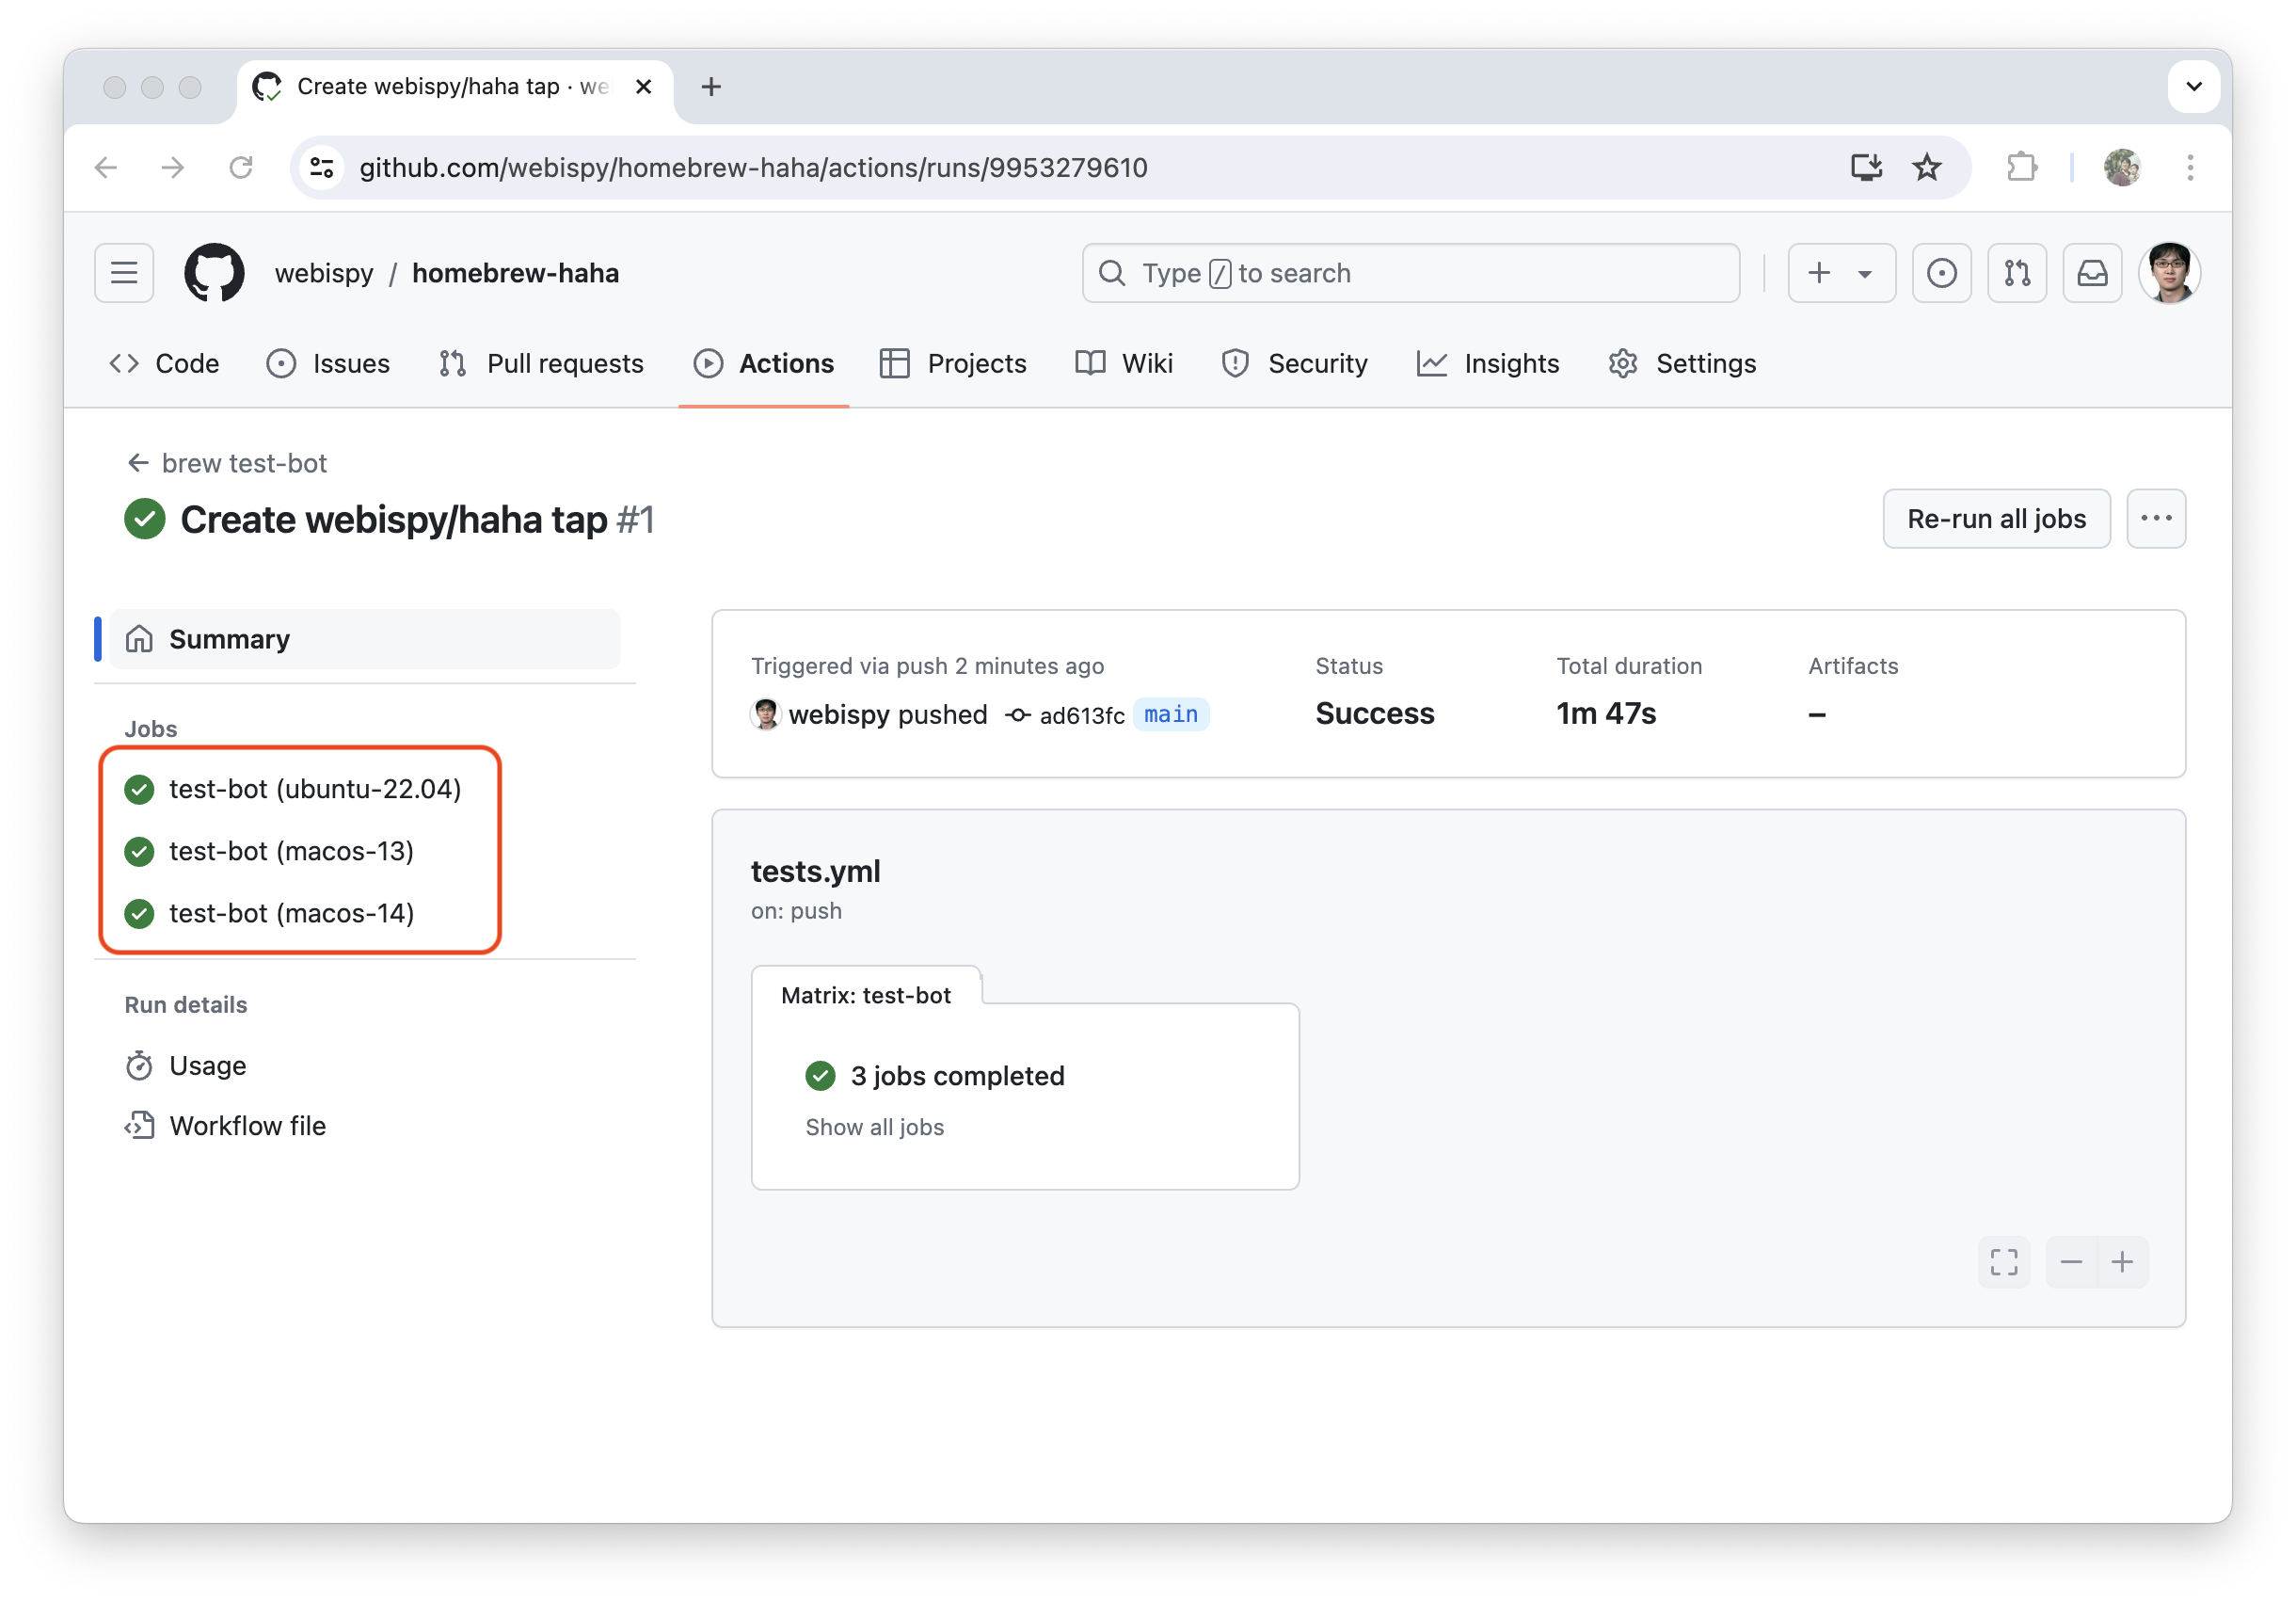The image size is (2296, 1602).
Task: Expand the tab search chevron
Action: [x=2194, y=87]
